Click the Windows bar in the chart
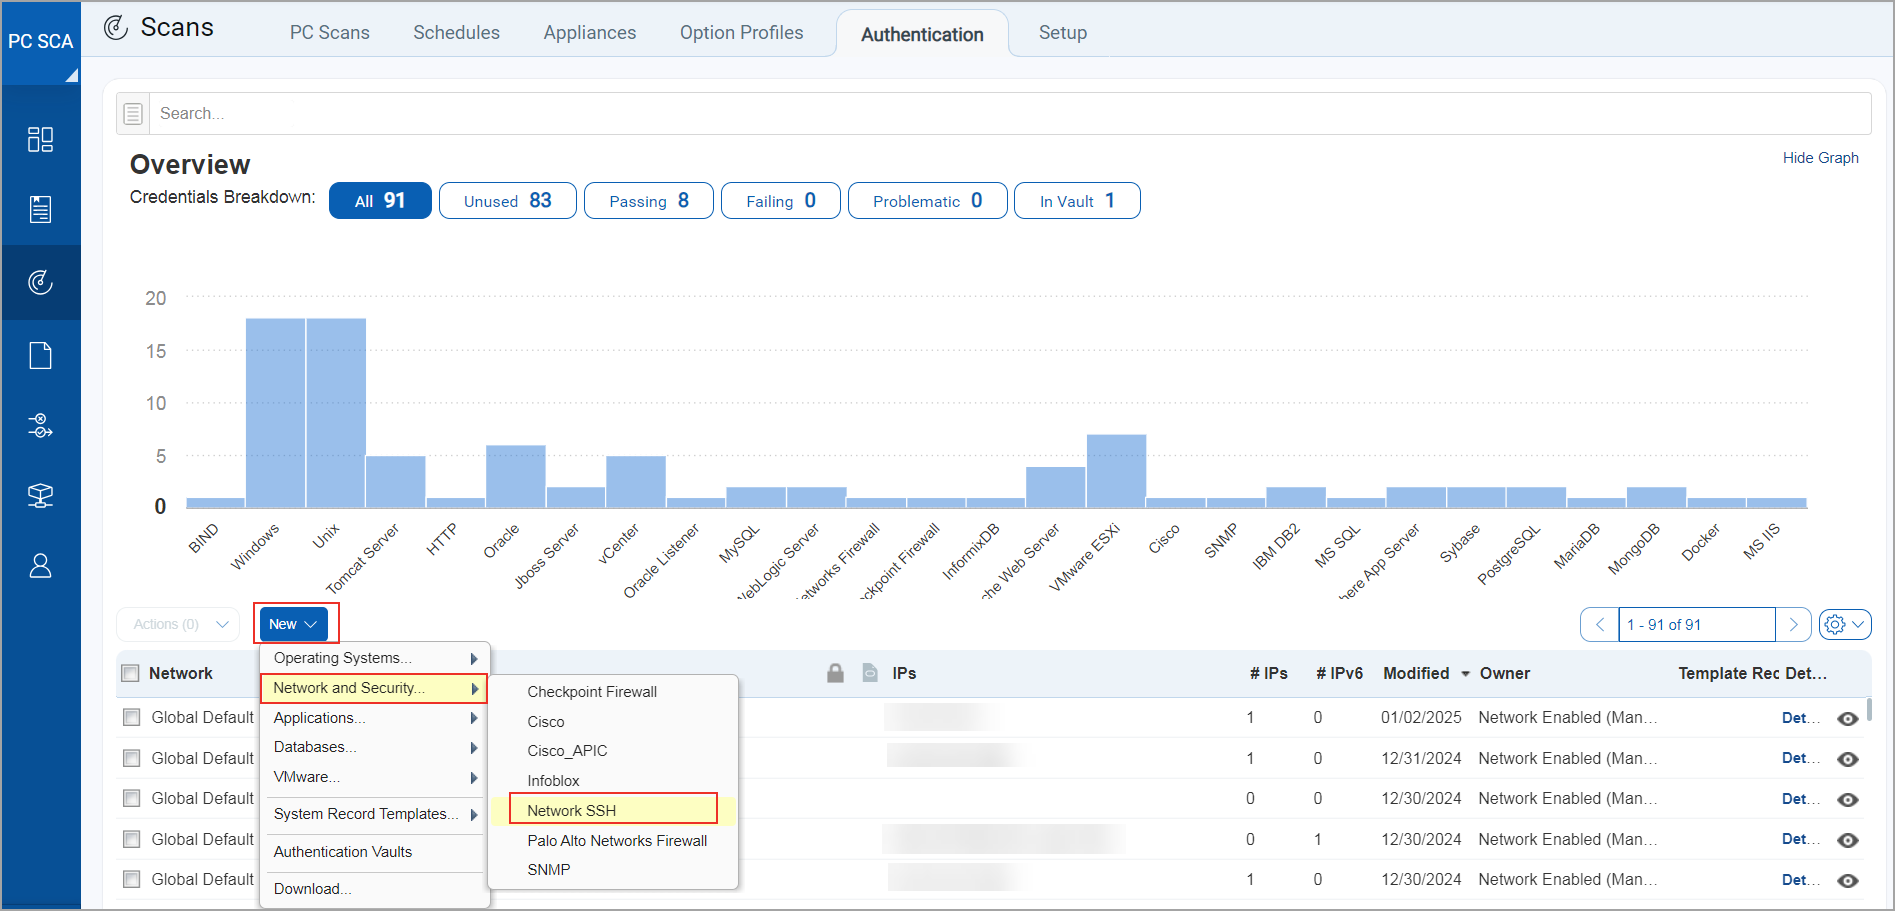1895x911 pixels. coord(276,410)
